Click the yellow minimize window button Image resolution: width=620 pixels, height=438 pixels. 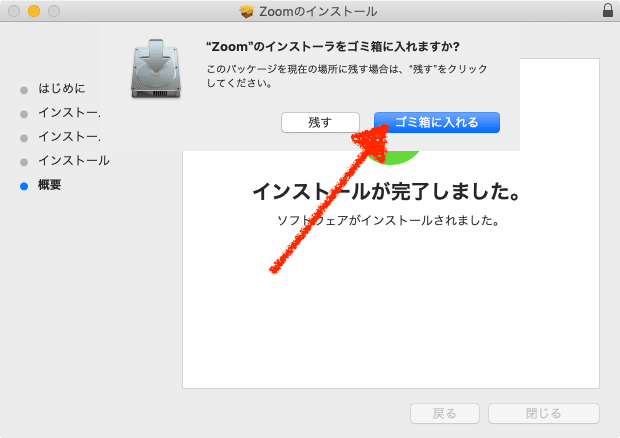click(34, 11)
